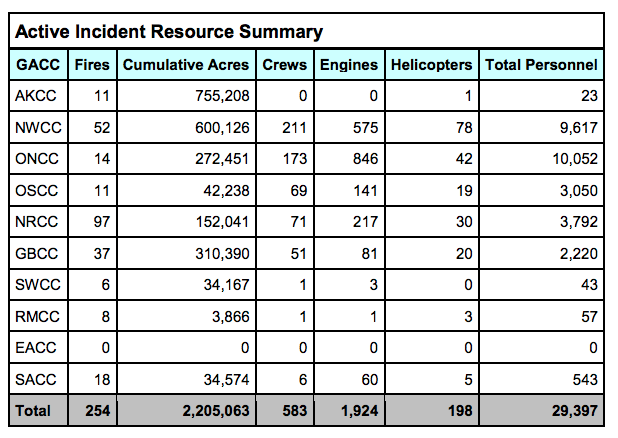Click GBCC total personnel 2,220
Screen dimensions: 618x438
coord(579,253)
